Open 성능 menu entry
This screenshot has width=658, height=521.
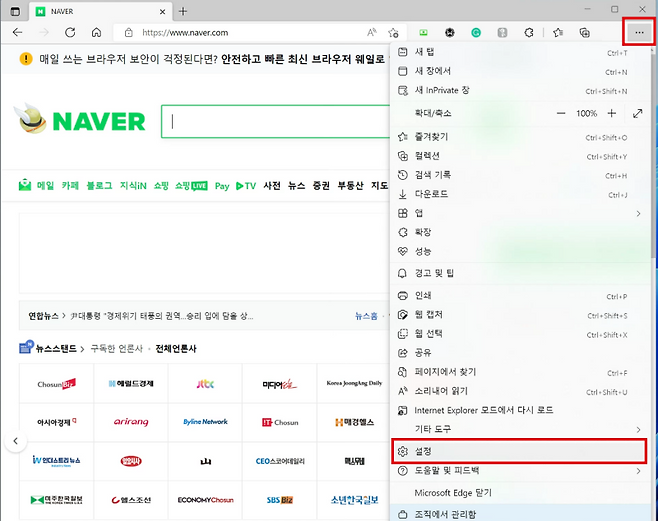tap(520, 252)
